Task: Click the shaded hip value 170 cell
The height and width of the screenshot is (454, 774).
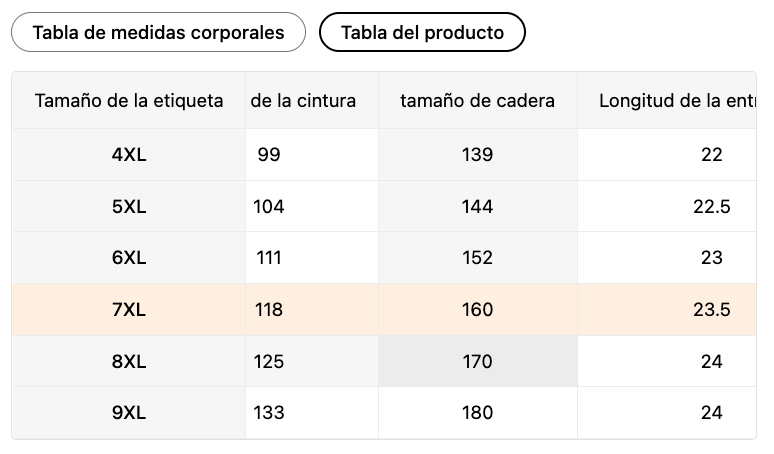Action: point(478,362)
